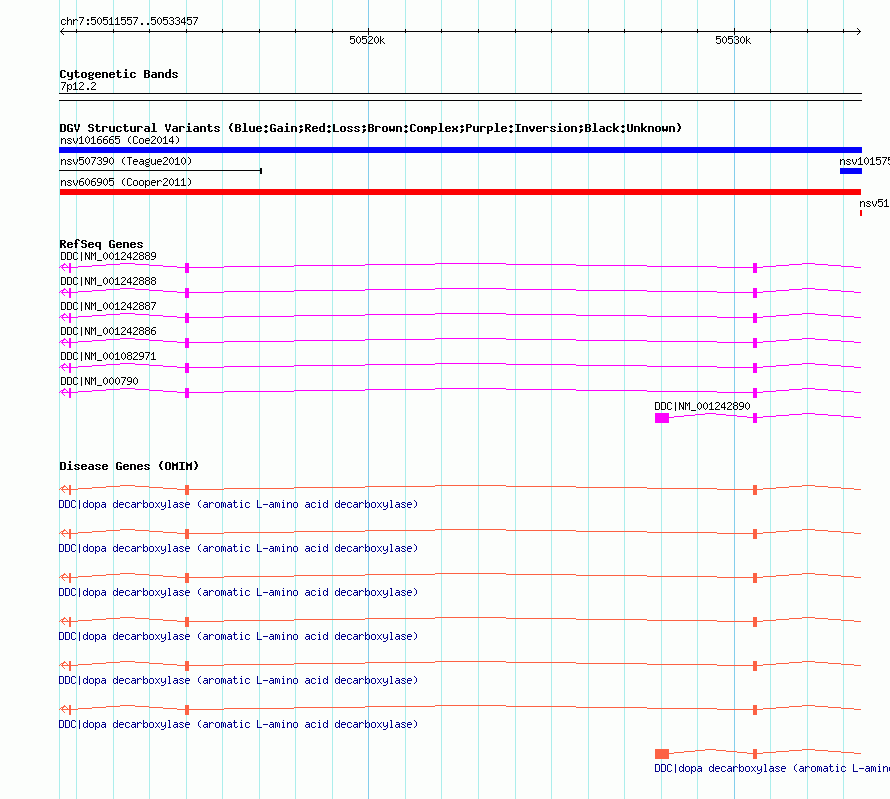The height and width of the screenshot is (799, 890).
Task: Click the small blue nsv10157 variant segment
Action: pos(851,171)
